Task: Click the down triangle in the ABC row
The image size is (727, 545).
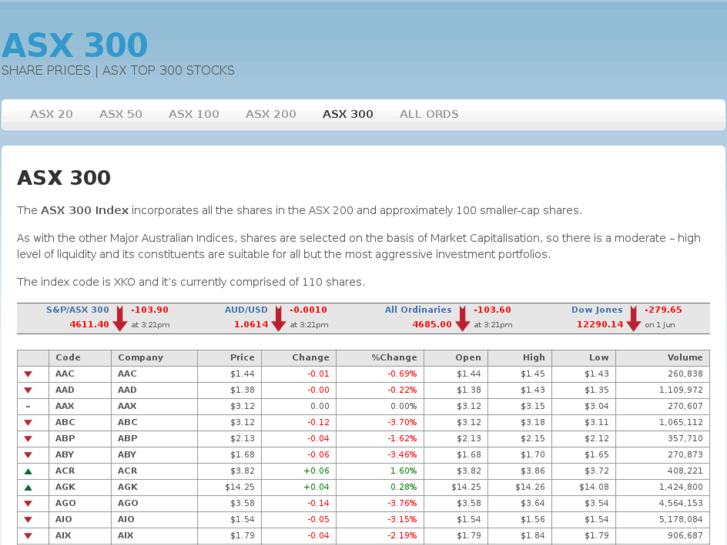Action: [28, 423]
